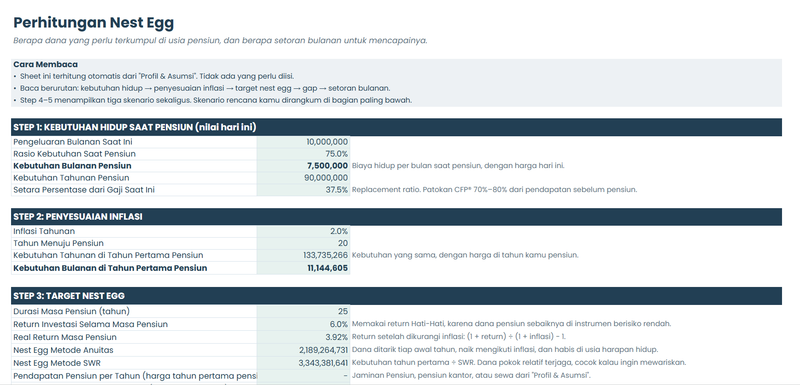The height and width of the screenshot is (385, 800).
Task: Click the 'Kebutuhan Tahunan Pensiun' label
Action: [71, 177]
